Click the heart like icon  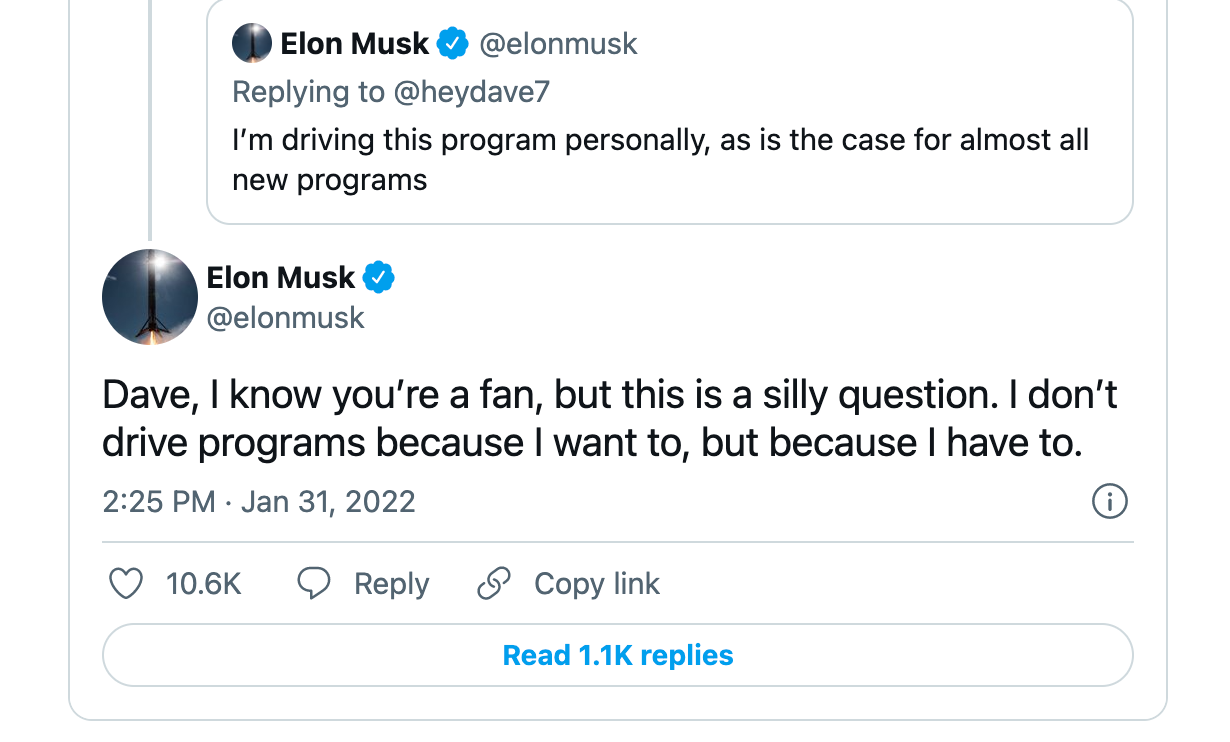pyautogui.click(x=125, y=584)
